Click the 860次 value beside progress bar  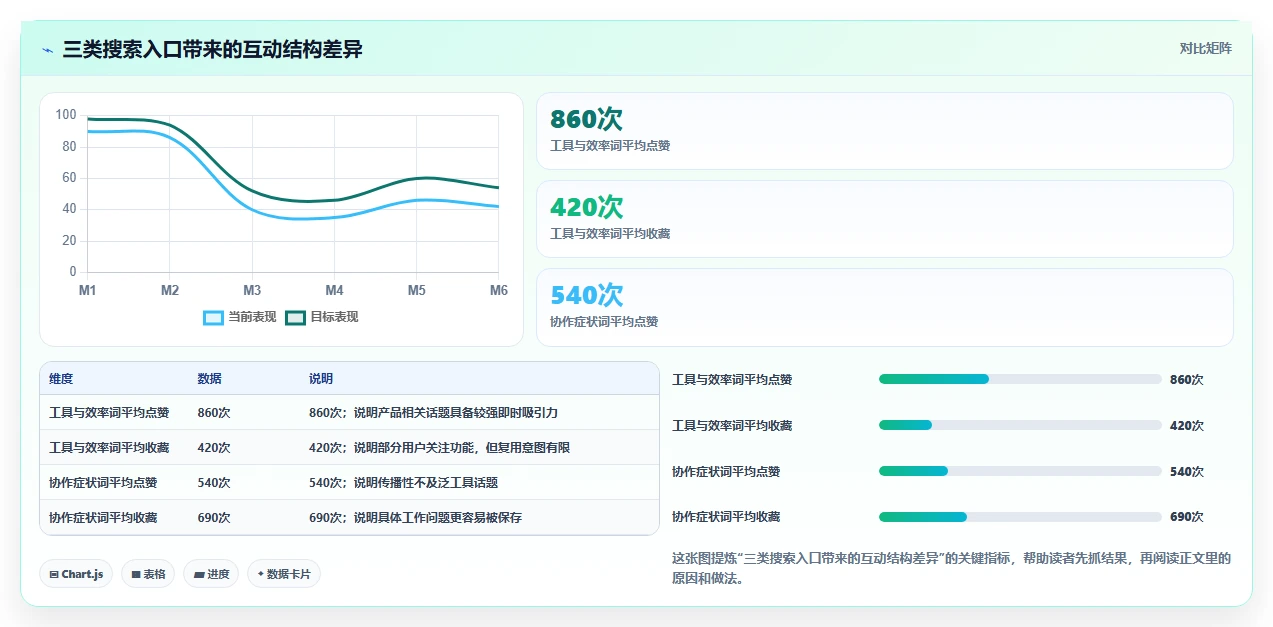(1187, 380)
